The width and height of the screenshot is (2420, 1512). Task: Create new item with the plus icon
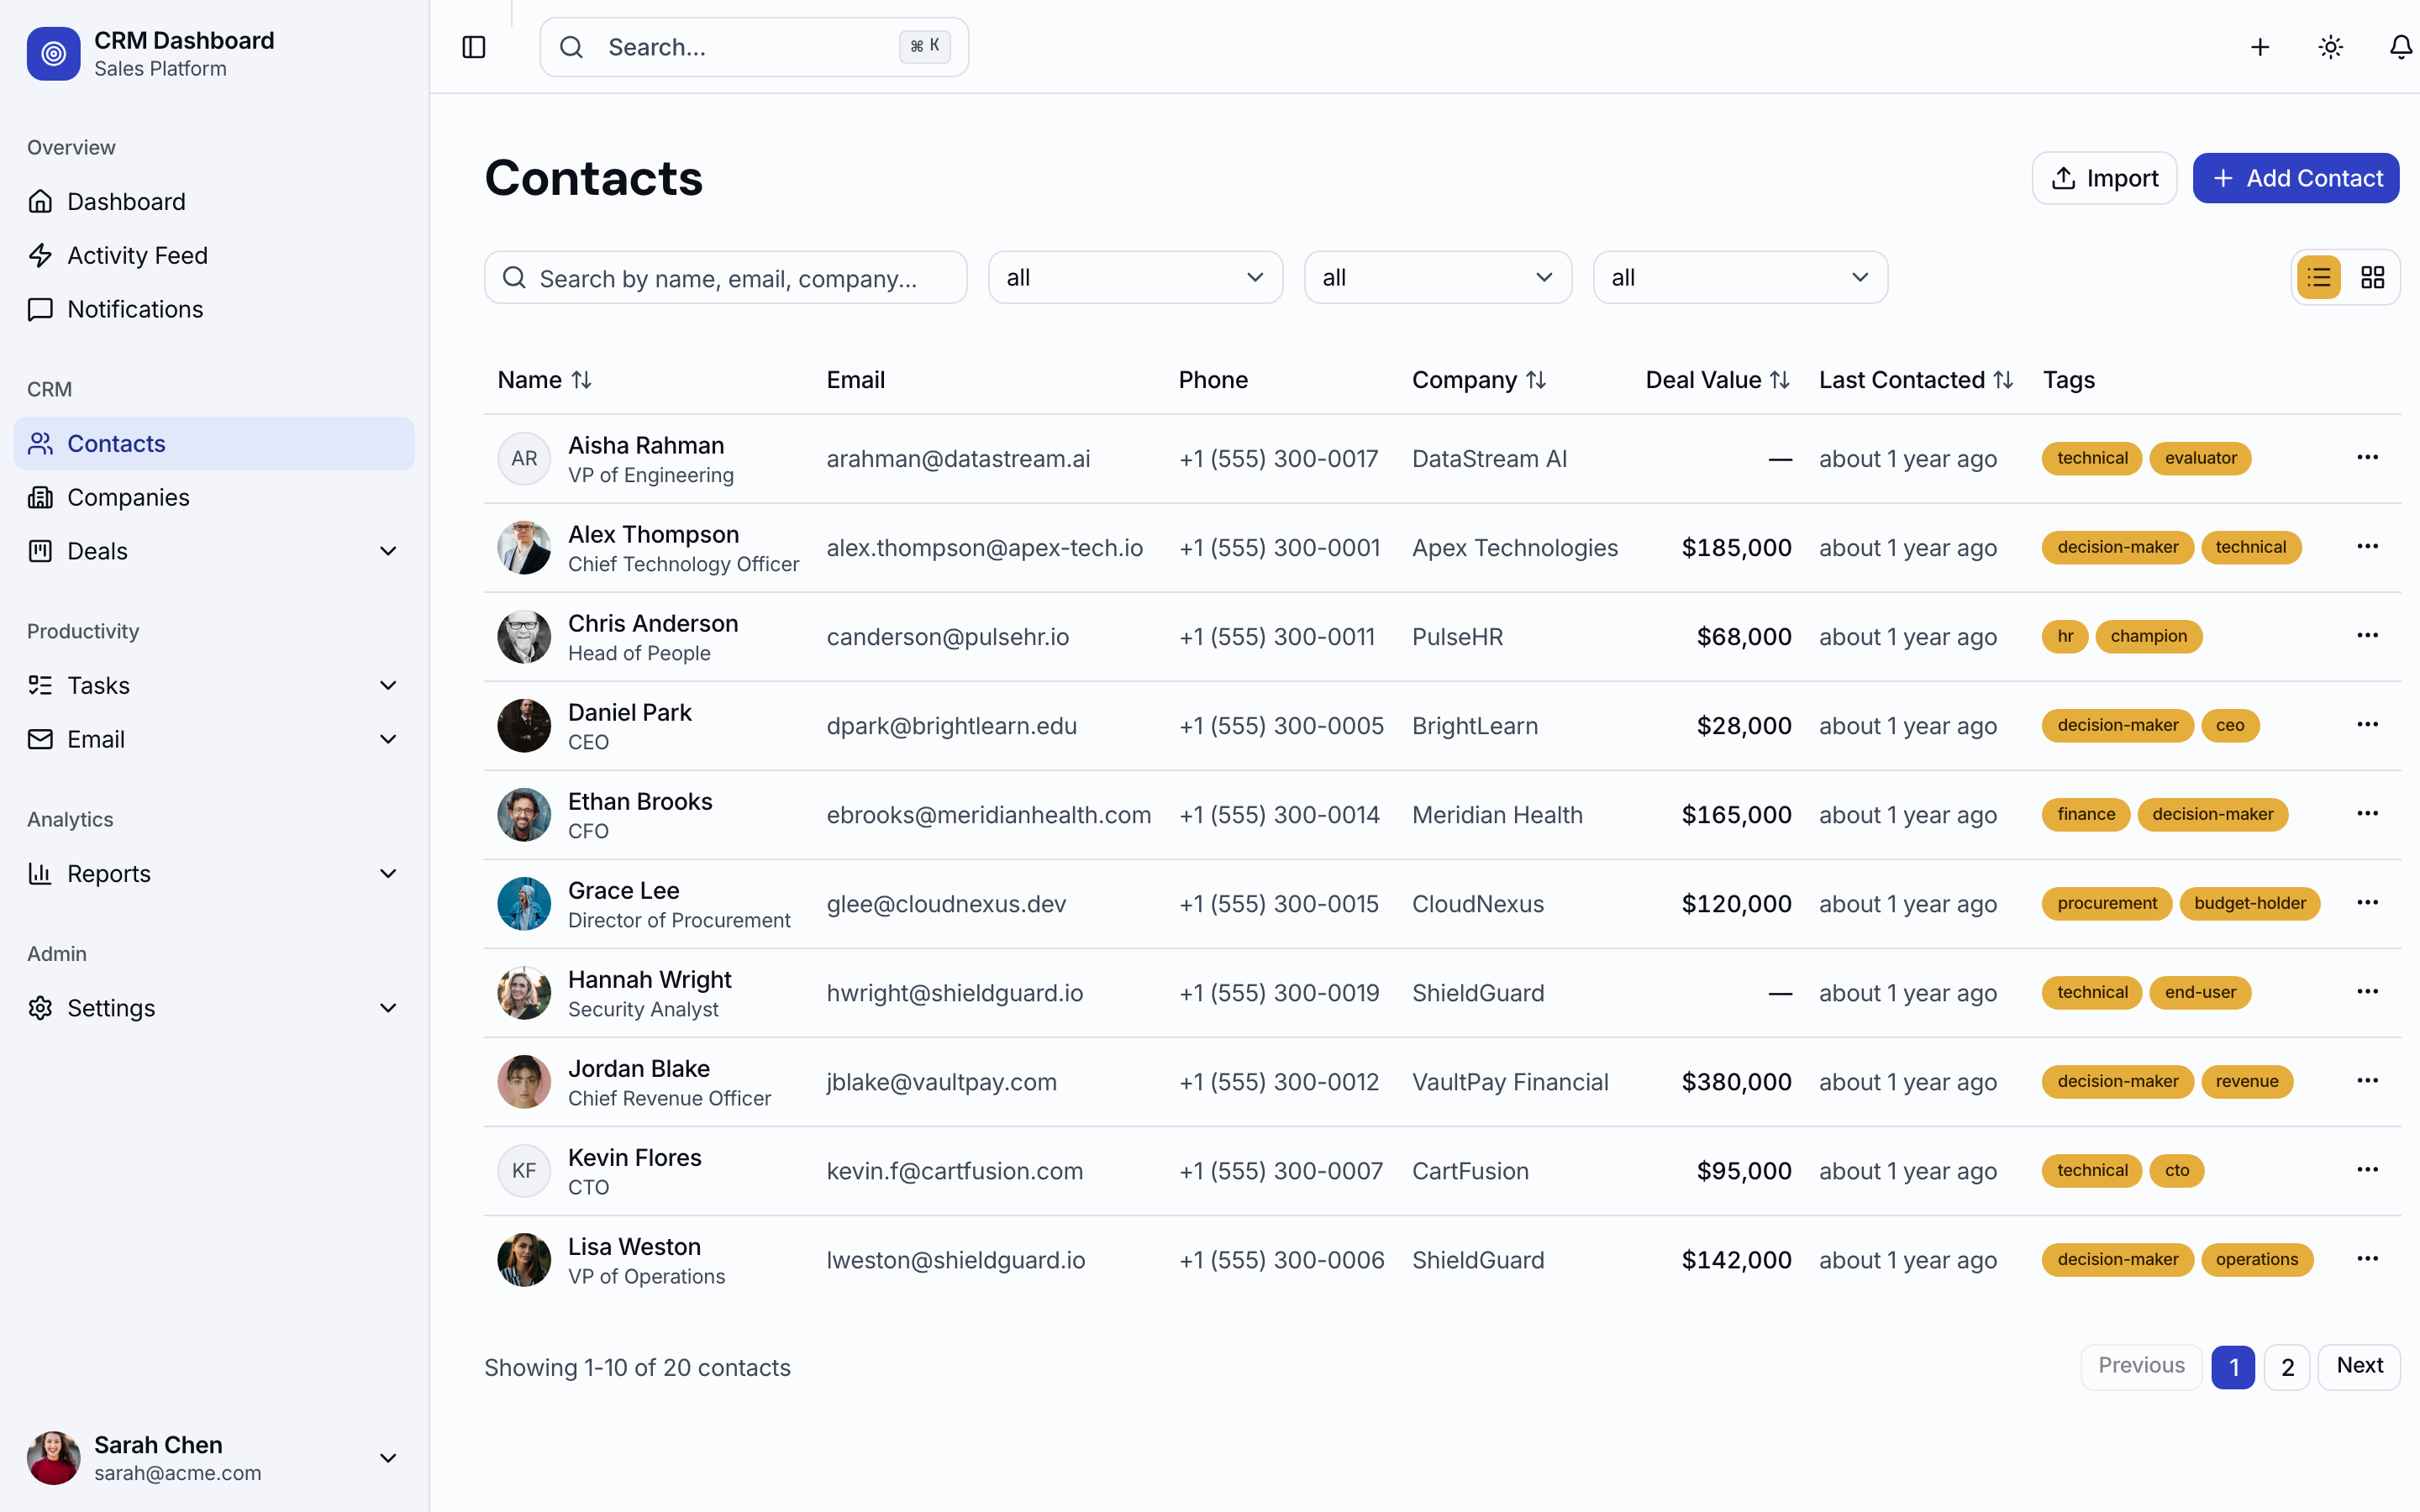[x=2259, y=47]
